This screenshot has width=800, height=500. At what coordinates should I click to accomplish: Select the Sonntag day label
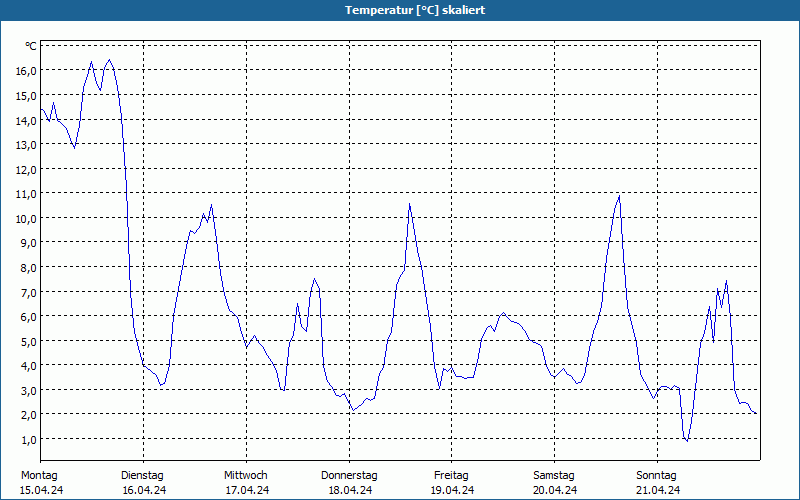pos(657,475)
